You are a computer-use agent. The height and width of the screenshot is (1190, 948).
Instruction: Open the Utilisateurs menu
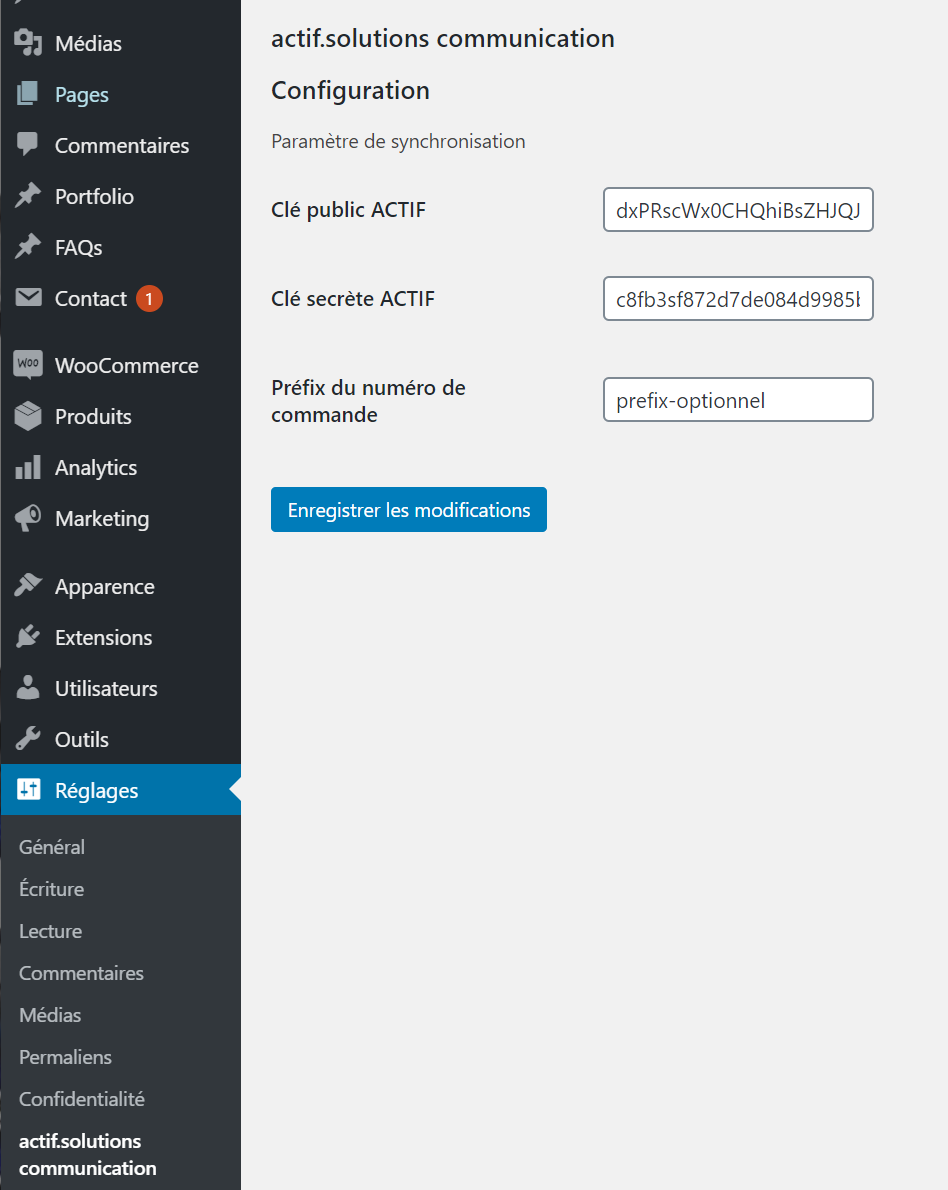point(105,689)
